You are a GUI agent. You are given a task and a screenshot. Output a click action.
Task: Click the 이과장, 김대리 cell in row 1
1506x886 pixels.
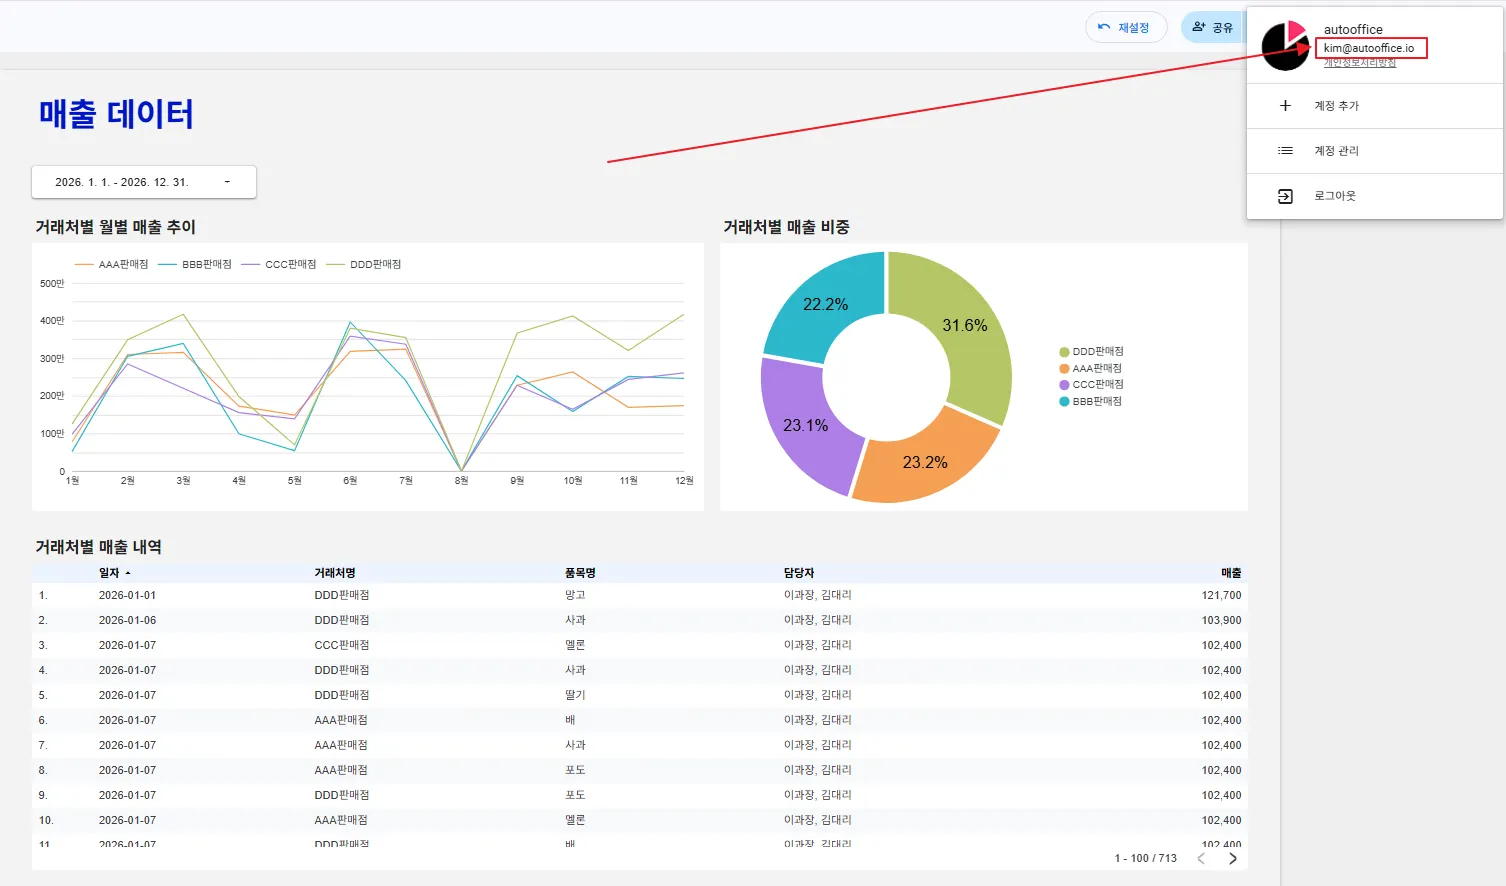818,595
